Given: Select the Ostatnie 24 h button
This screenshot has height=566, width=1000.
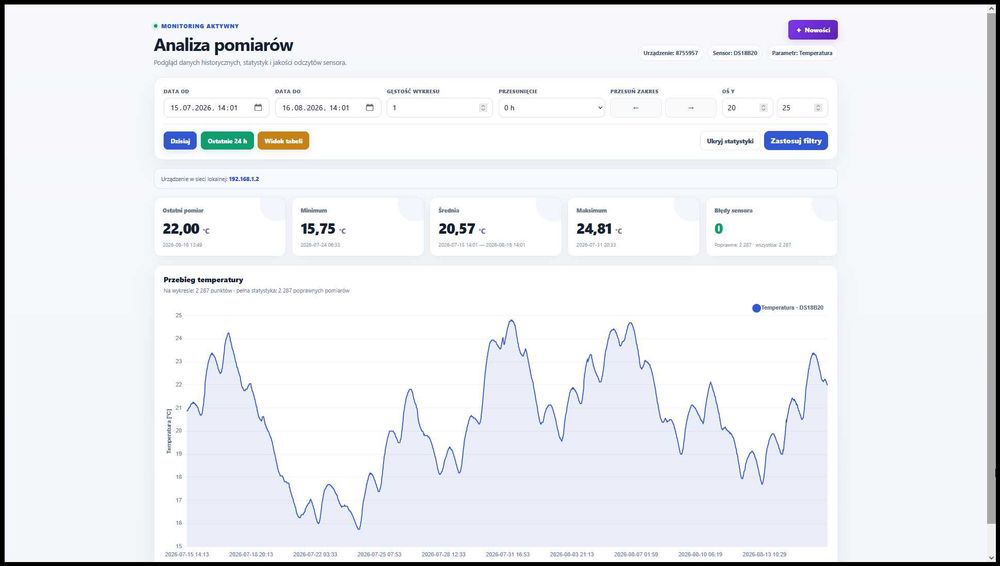Looking at the screenshot, I should (x=227, y=141).
